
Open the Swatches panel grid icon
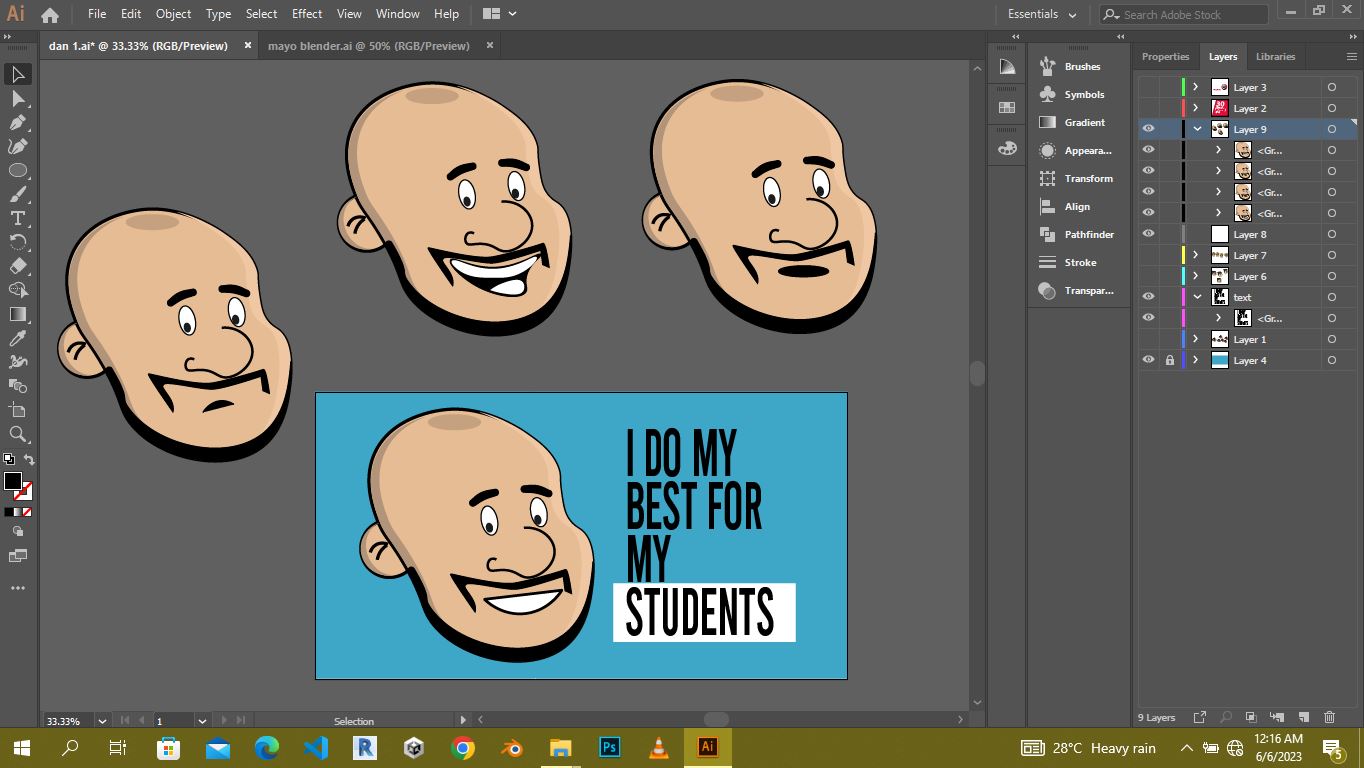[x=1007, y=107]
